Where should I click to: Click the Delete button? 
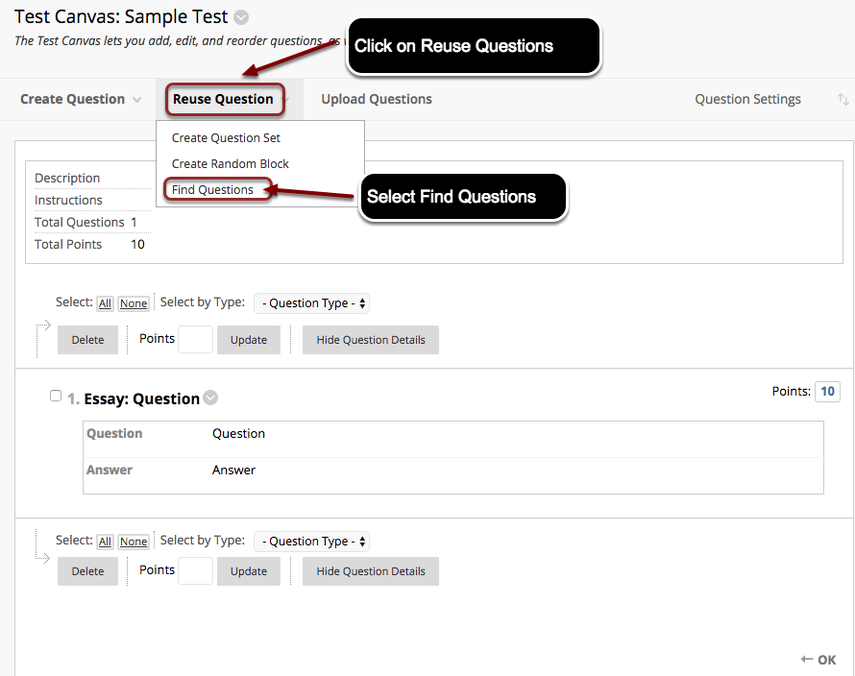[87, 339]
